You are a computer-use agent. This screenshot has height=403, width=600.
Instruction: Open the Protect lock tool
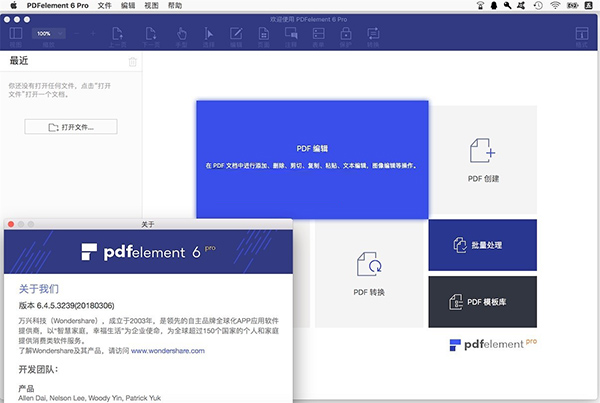(x=346, y=34)
